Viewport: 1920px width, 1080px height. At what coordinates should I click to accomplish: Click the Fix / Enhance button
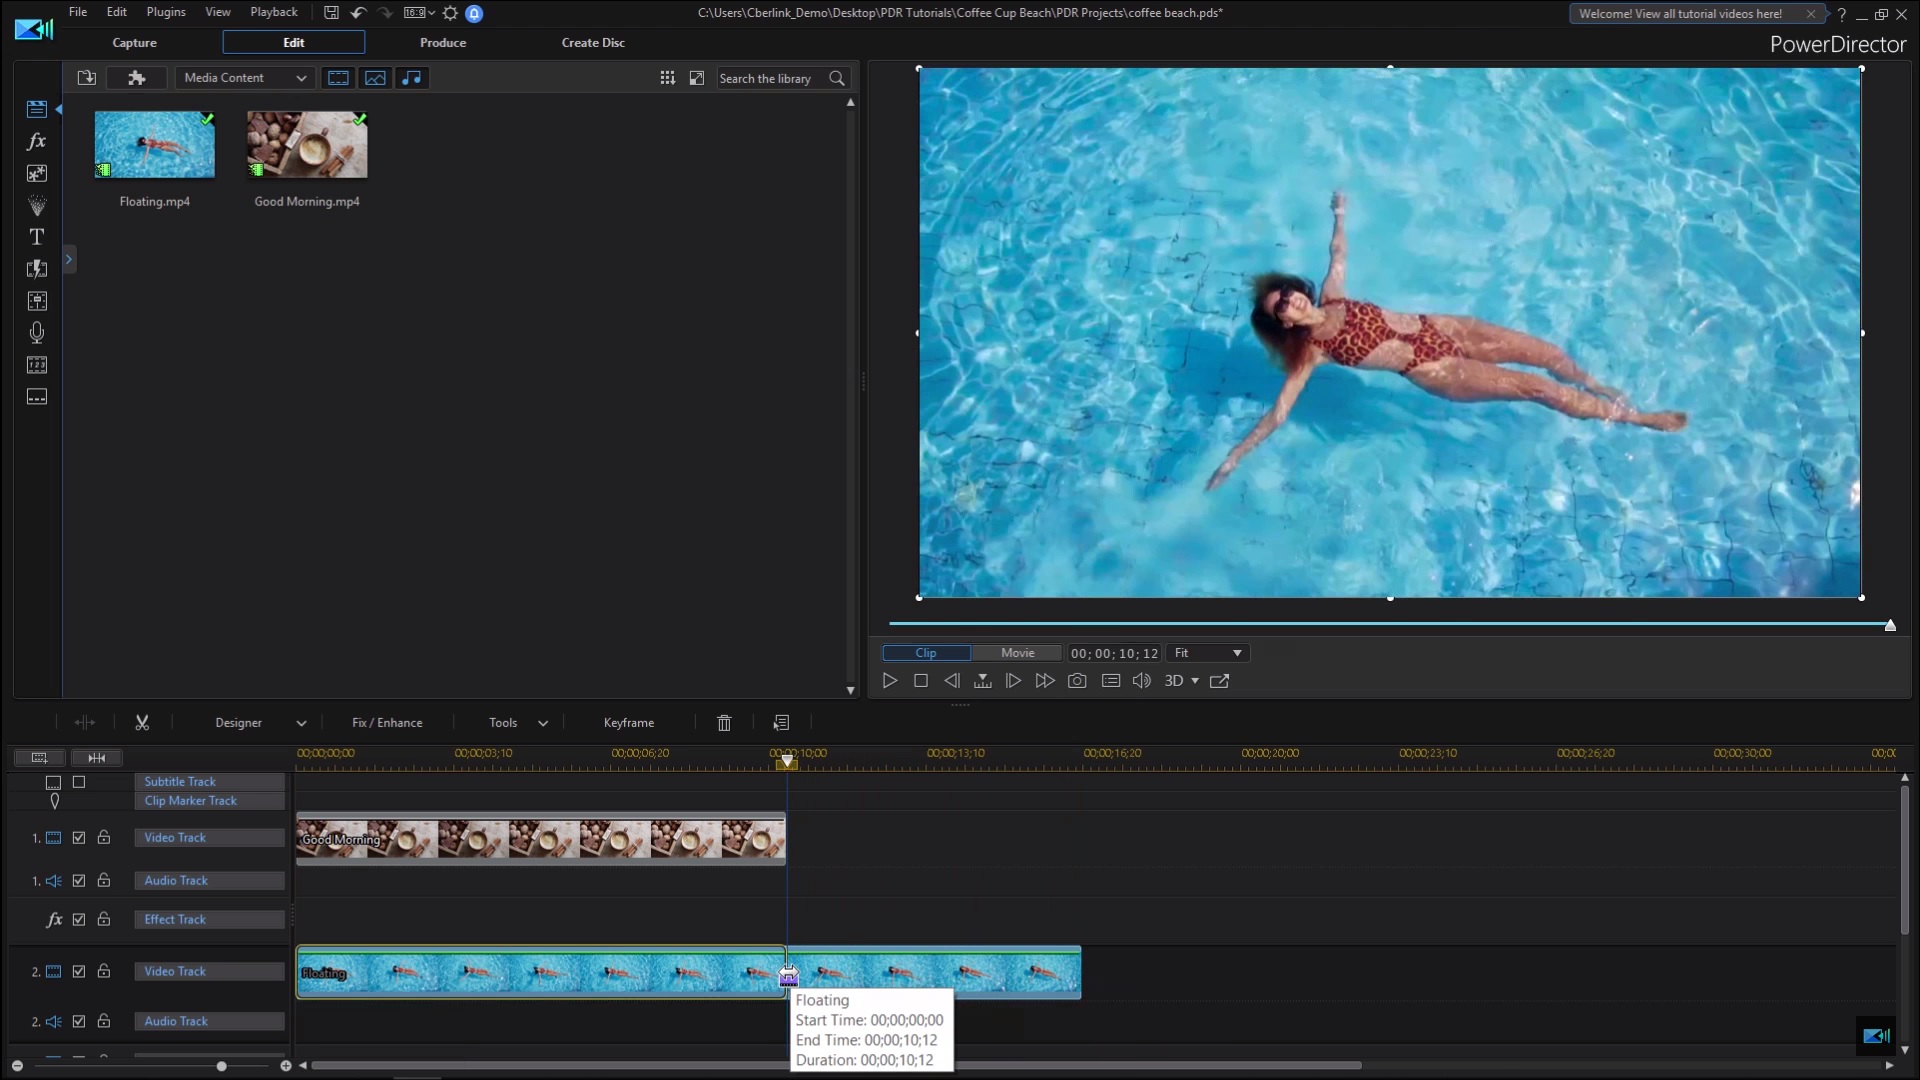[x=387, y=722]
